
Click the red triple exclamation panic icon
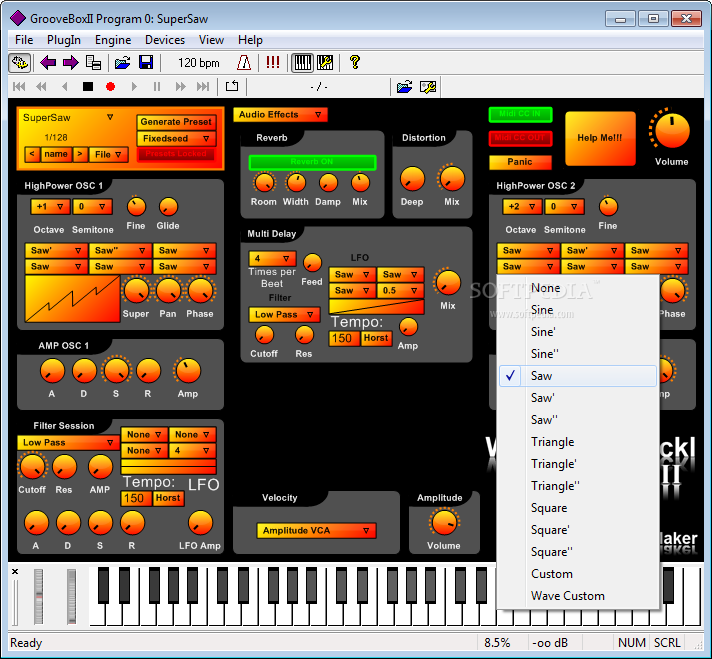coord(273,62)
